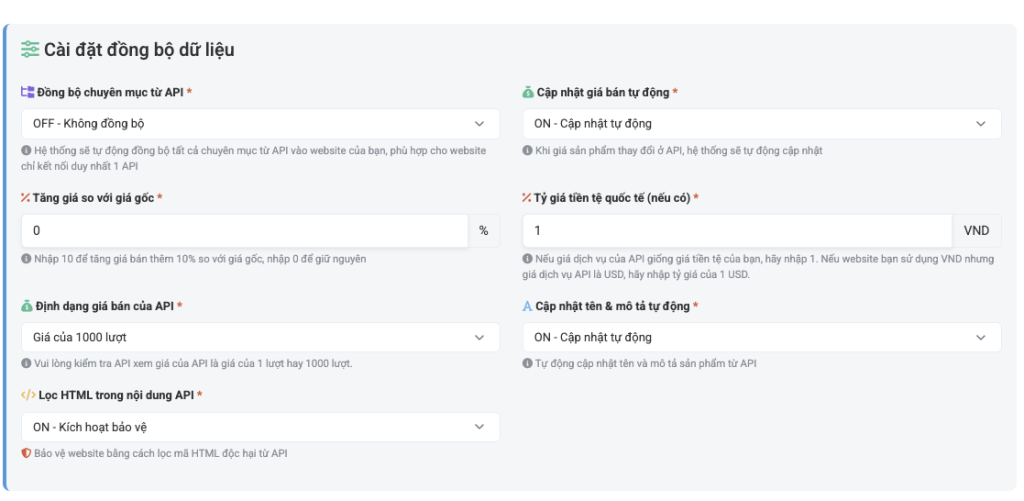Click the info icon under Cập nhật giá bán tự động
This screenshot has width=1024, height=501.
pyautogui.click(x=527, y=151)
